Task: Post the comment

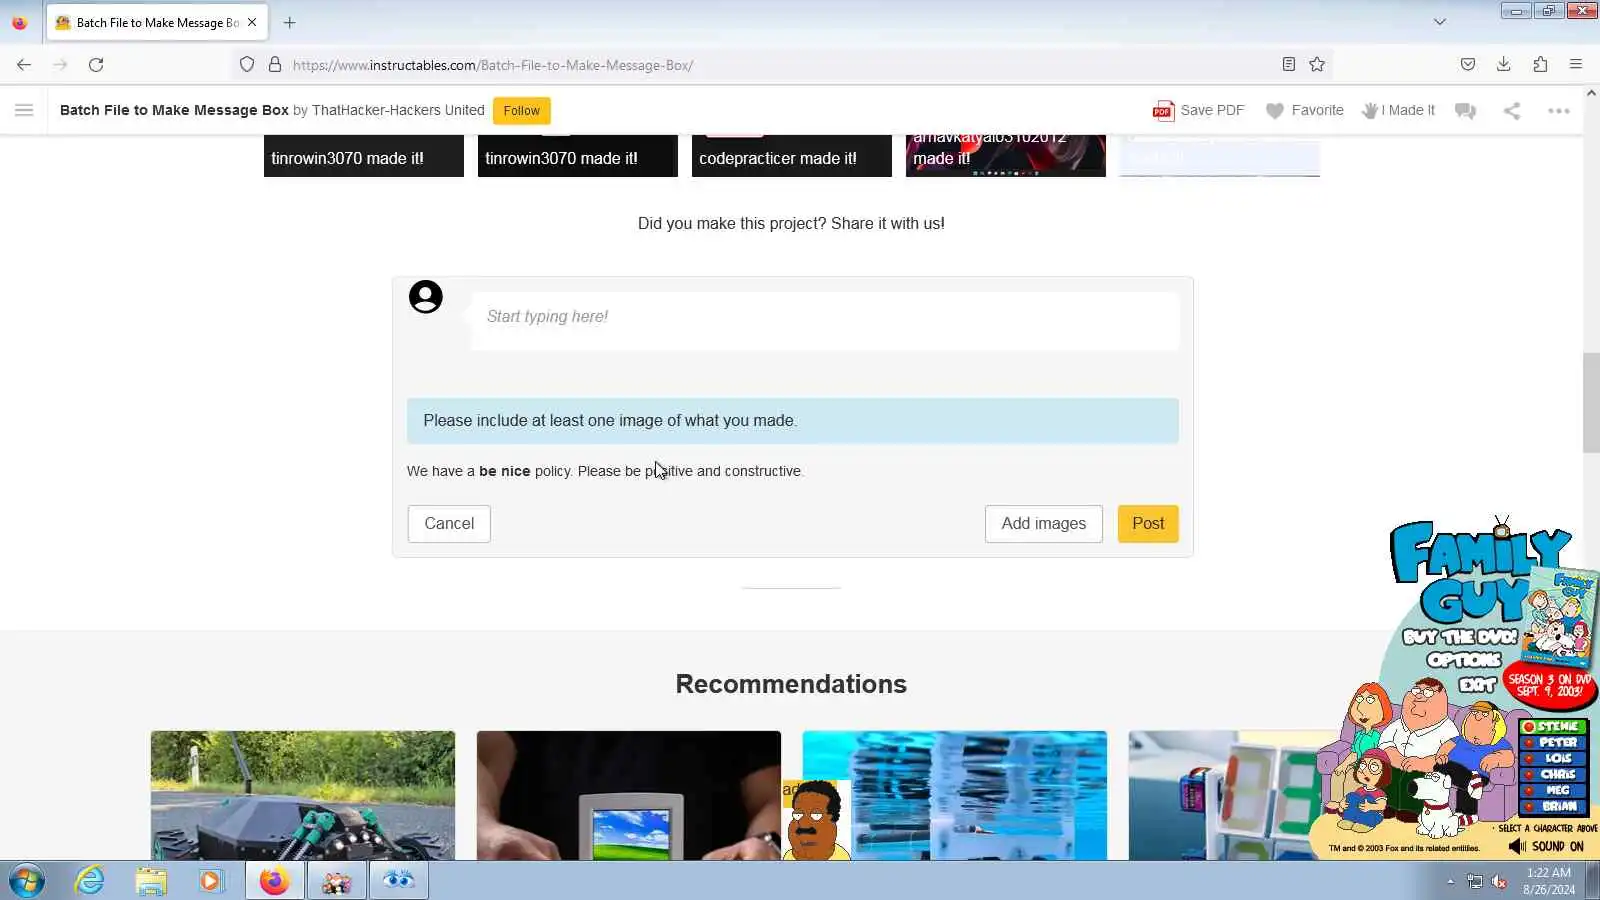Action: pos(1148,524)
